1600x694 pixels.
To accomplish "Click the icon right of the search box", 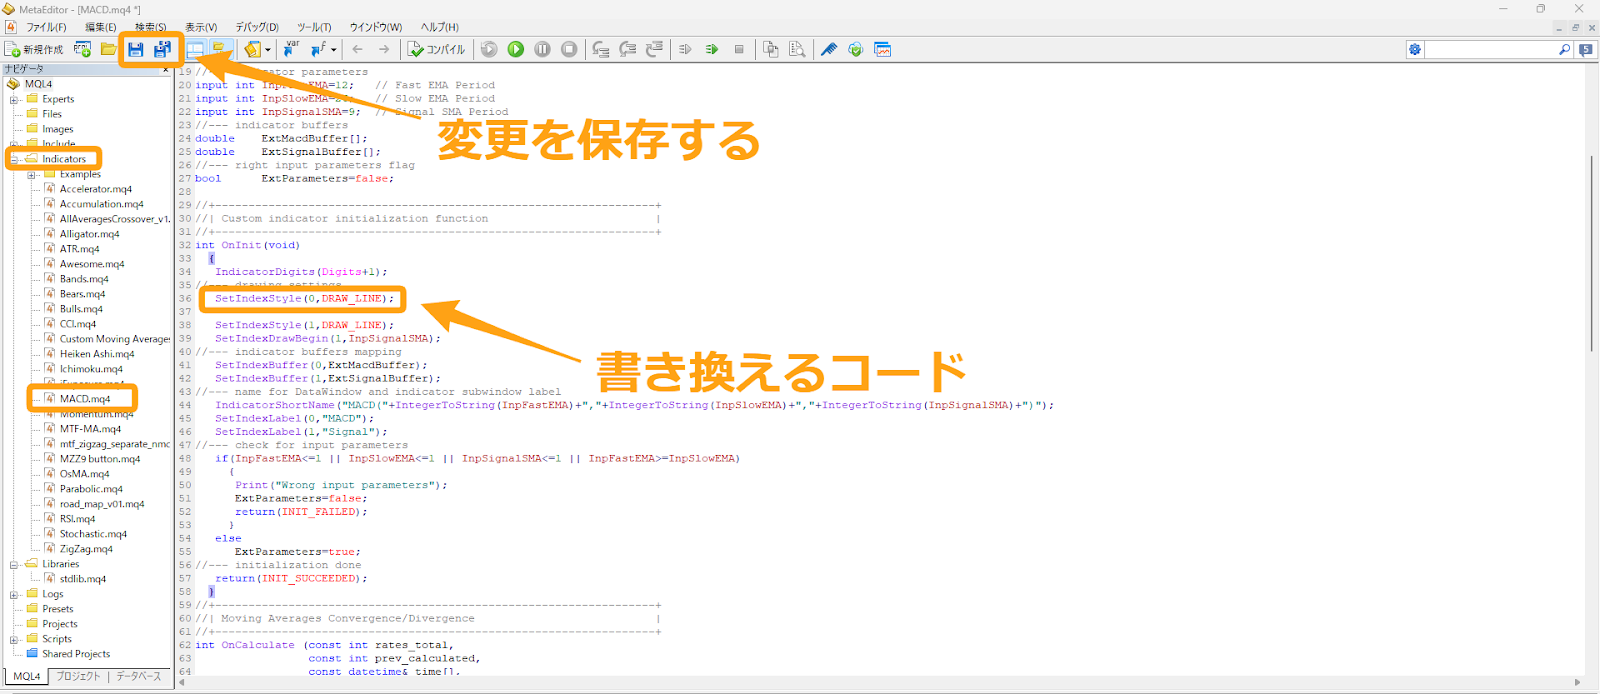I will pyautogui.click(x=1586, y=49).
